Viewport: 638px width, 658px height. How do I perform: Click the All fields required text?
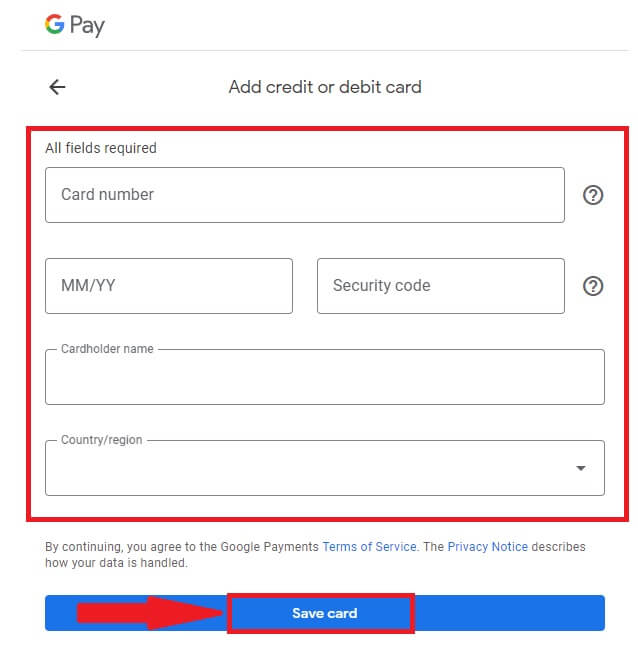pos(101,148)
